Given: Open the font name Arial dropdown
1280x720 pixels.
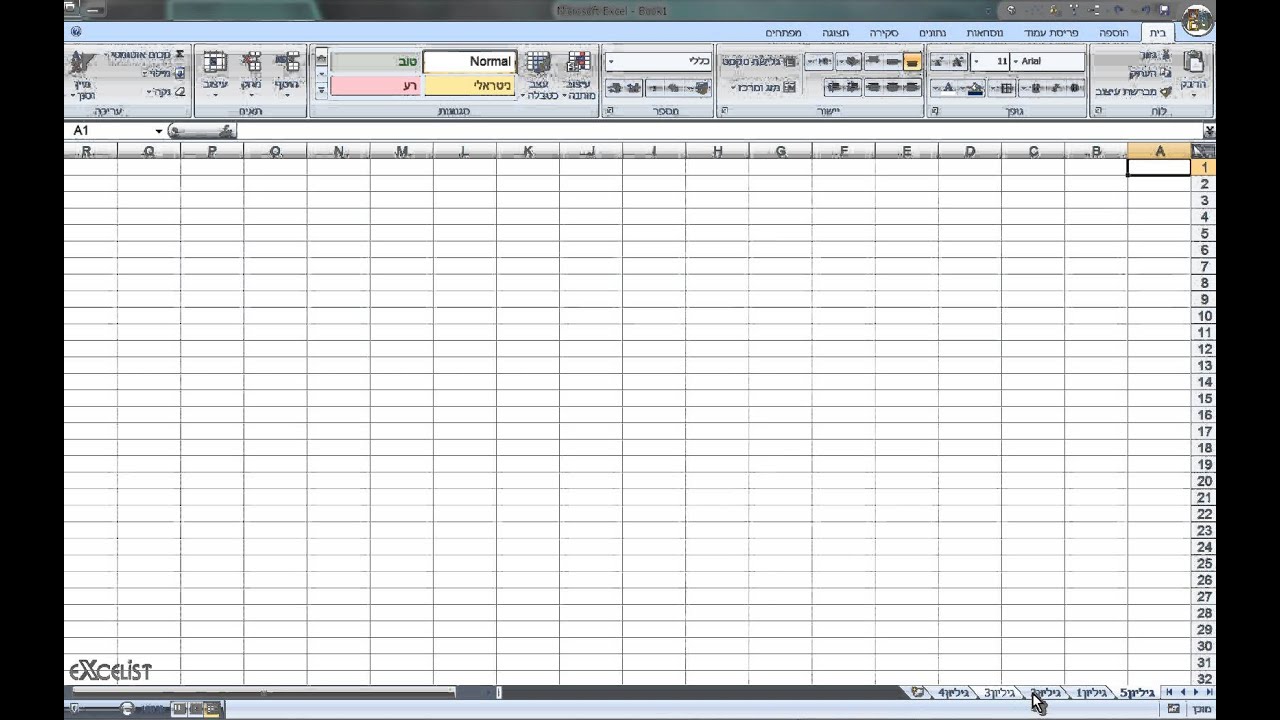Looking at the screenshot, I should (x=1016, y=62).
